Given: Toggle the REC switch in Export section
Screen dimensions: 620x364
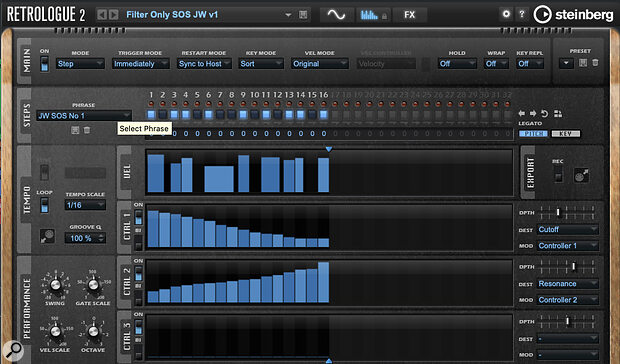Looking at the screenshot, I should (x=558, y=174).
